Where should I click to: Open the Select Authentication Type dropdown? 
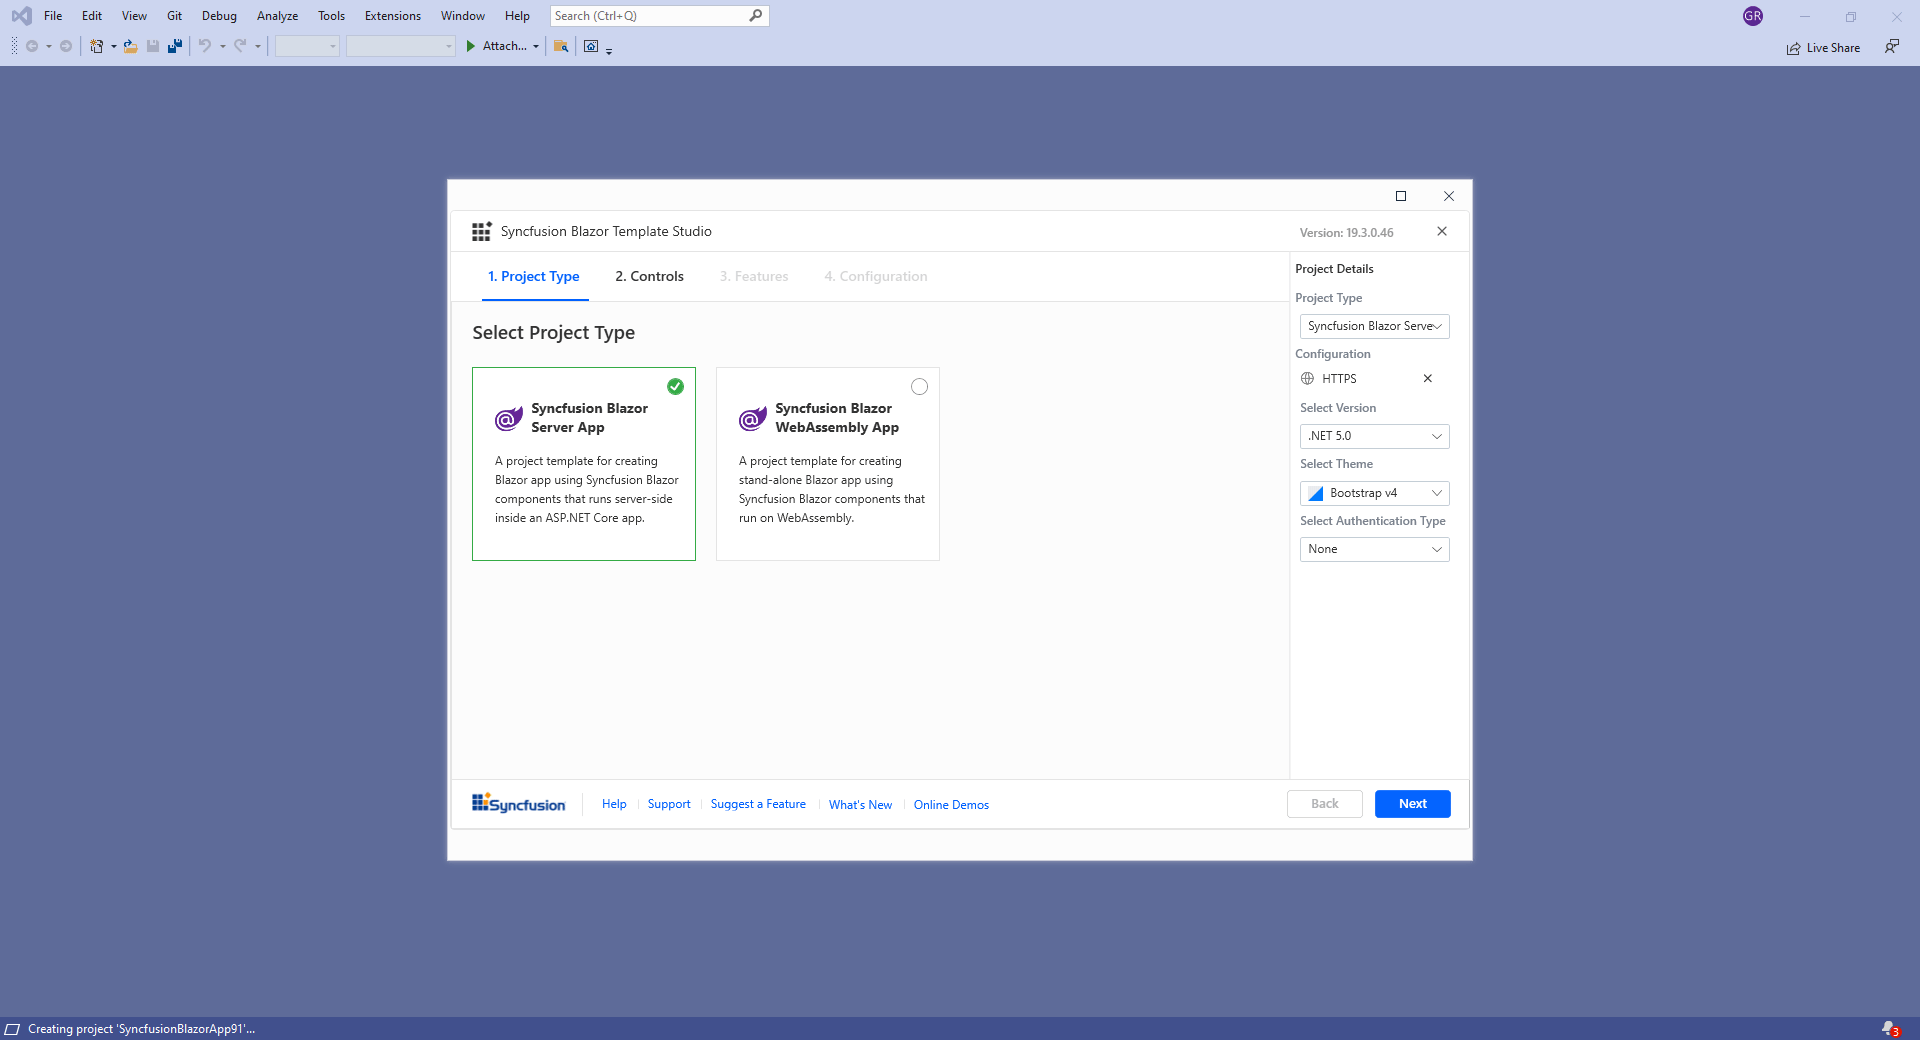coord(1373,549)
